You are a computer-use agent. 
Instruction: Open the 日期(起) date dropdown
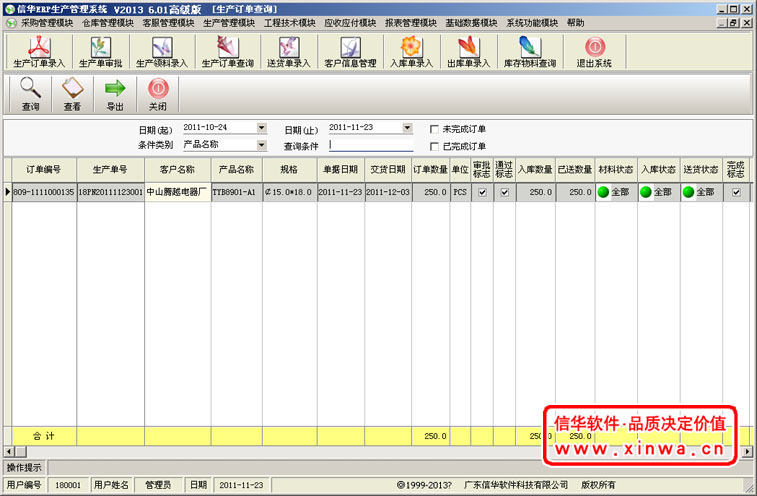click(262, 128)
